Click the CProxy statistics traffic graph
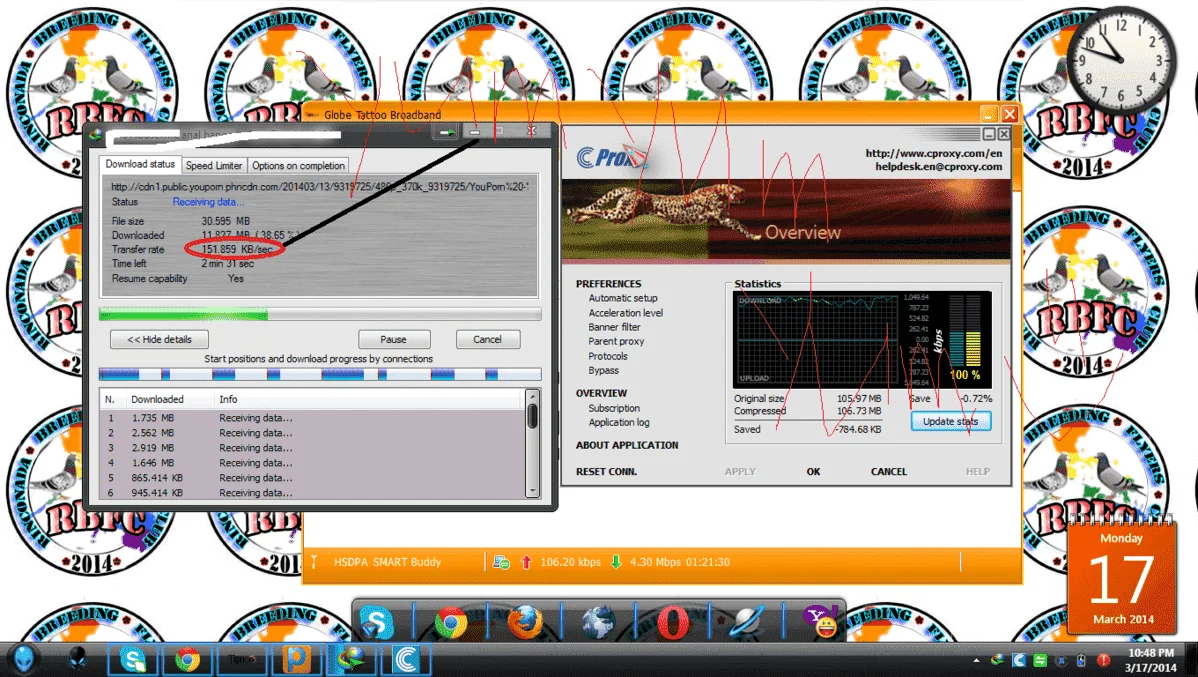 pos(815,339)
